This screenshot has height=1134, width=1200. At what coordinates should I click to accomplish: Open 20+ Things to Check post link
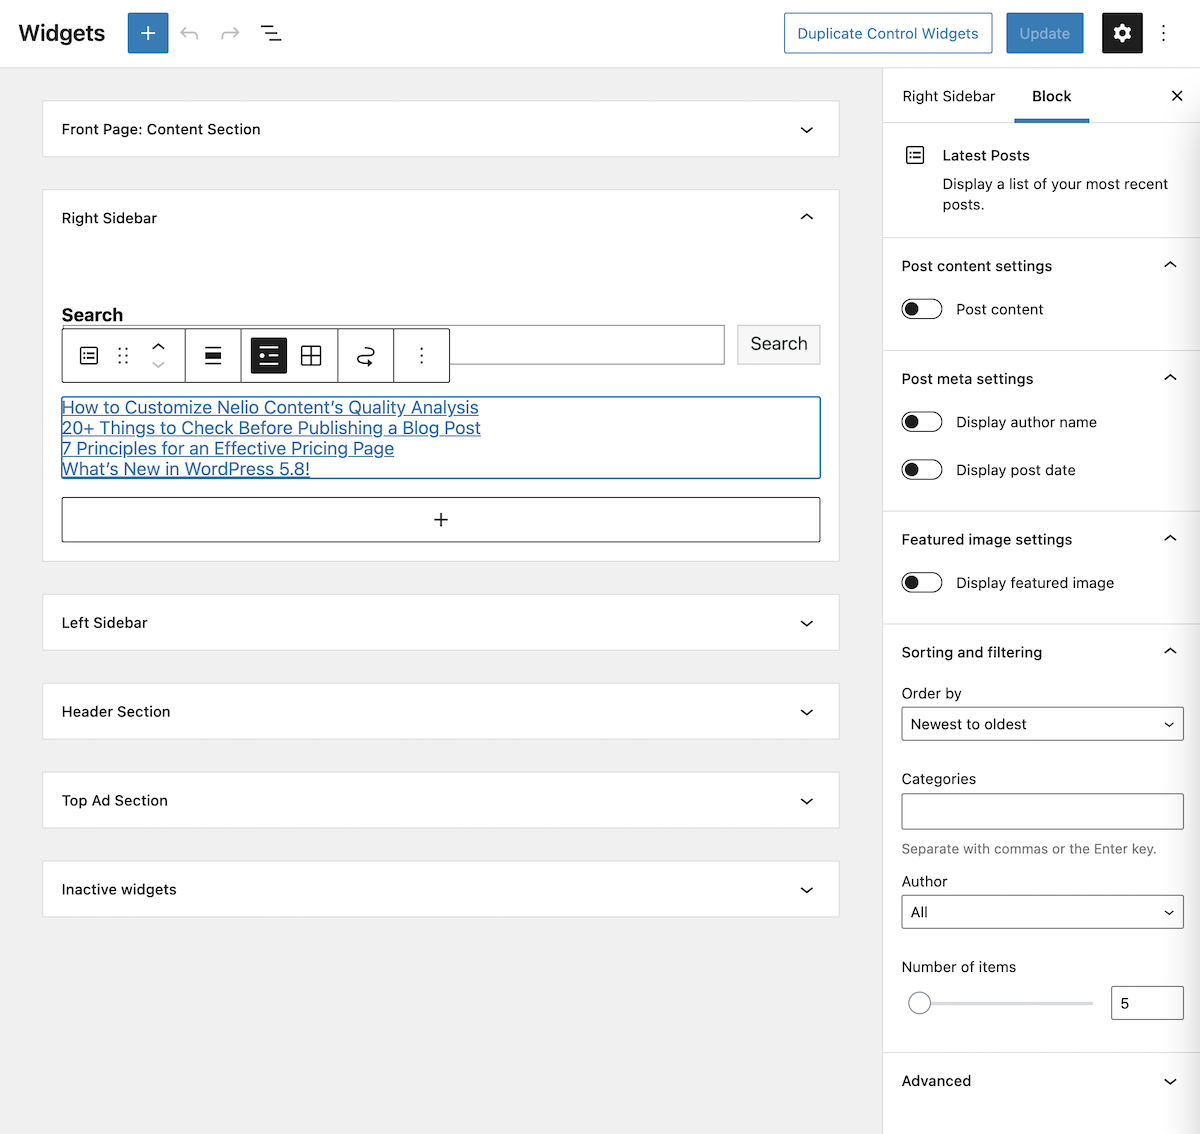271,428
